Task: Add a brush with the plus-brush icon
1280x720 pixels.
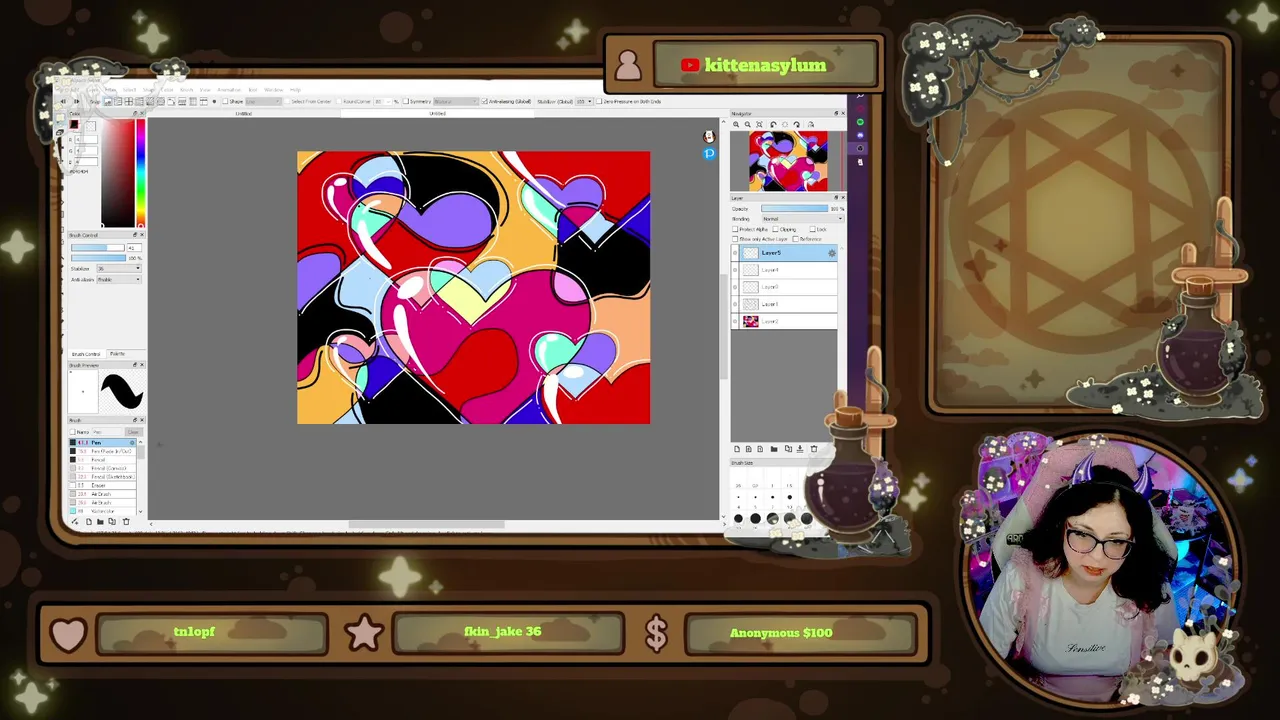Action: coord(75,521)
